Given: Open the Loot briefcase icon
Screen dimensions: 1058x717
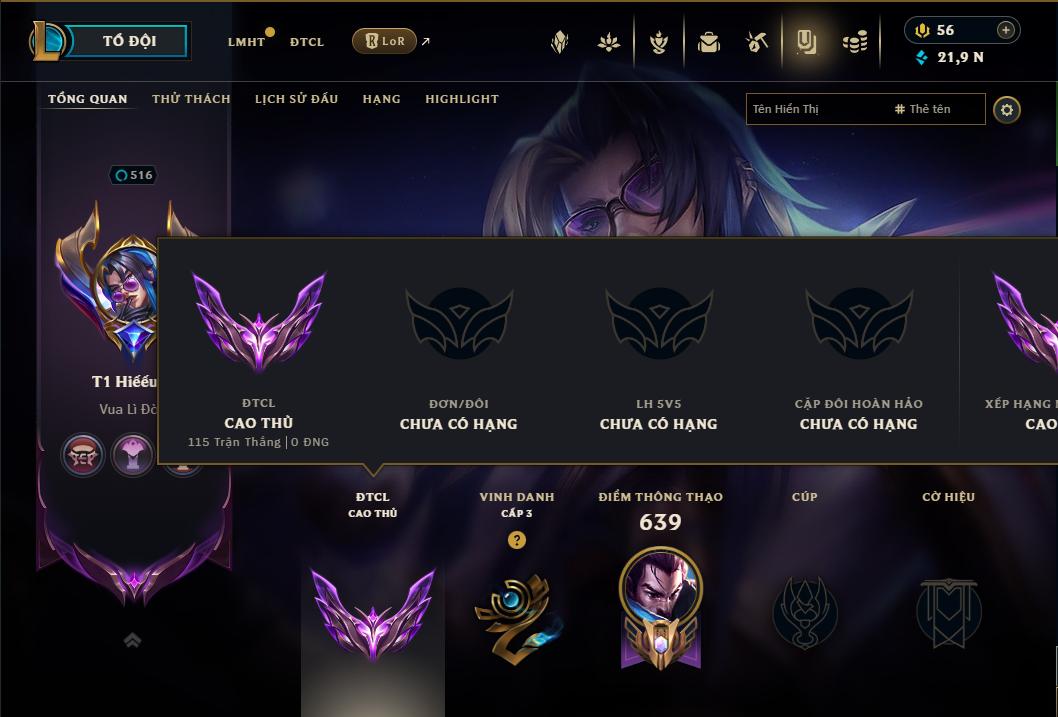Looking at the screenshot, I should click(x=708, y=42).
